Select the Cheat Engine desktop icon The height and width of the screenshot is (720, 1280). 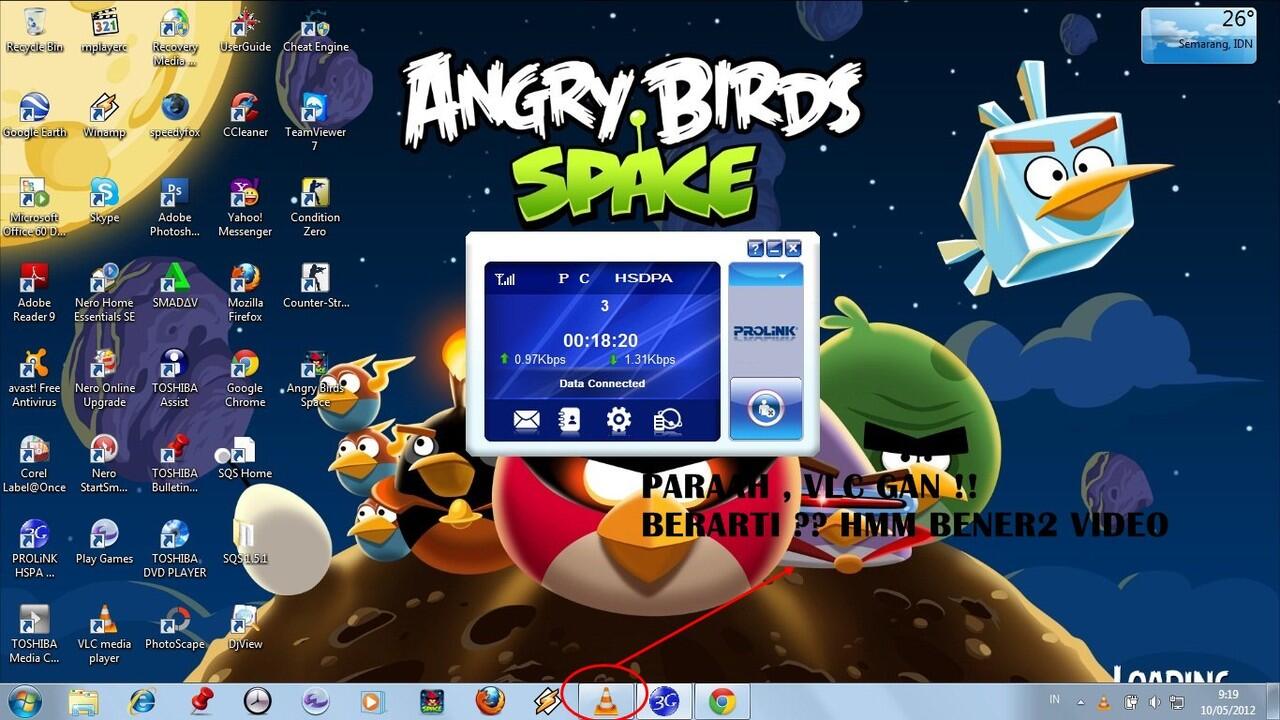(x=316, y=30)
